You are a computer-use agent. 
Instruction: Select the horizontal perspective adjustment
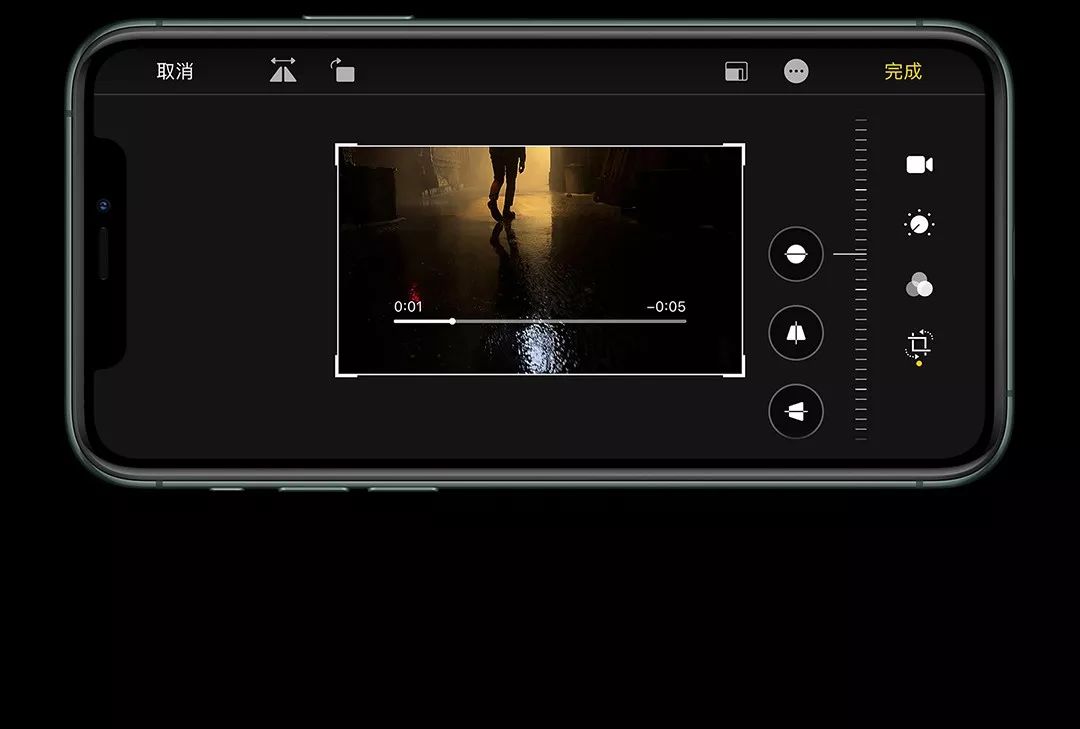[796, 412]
